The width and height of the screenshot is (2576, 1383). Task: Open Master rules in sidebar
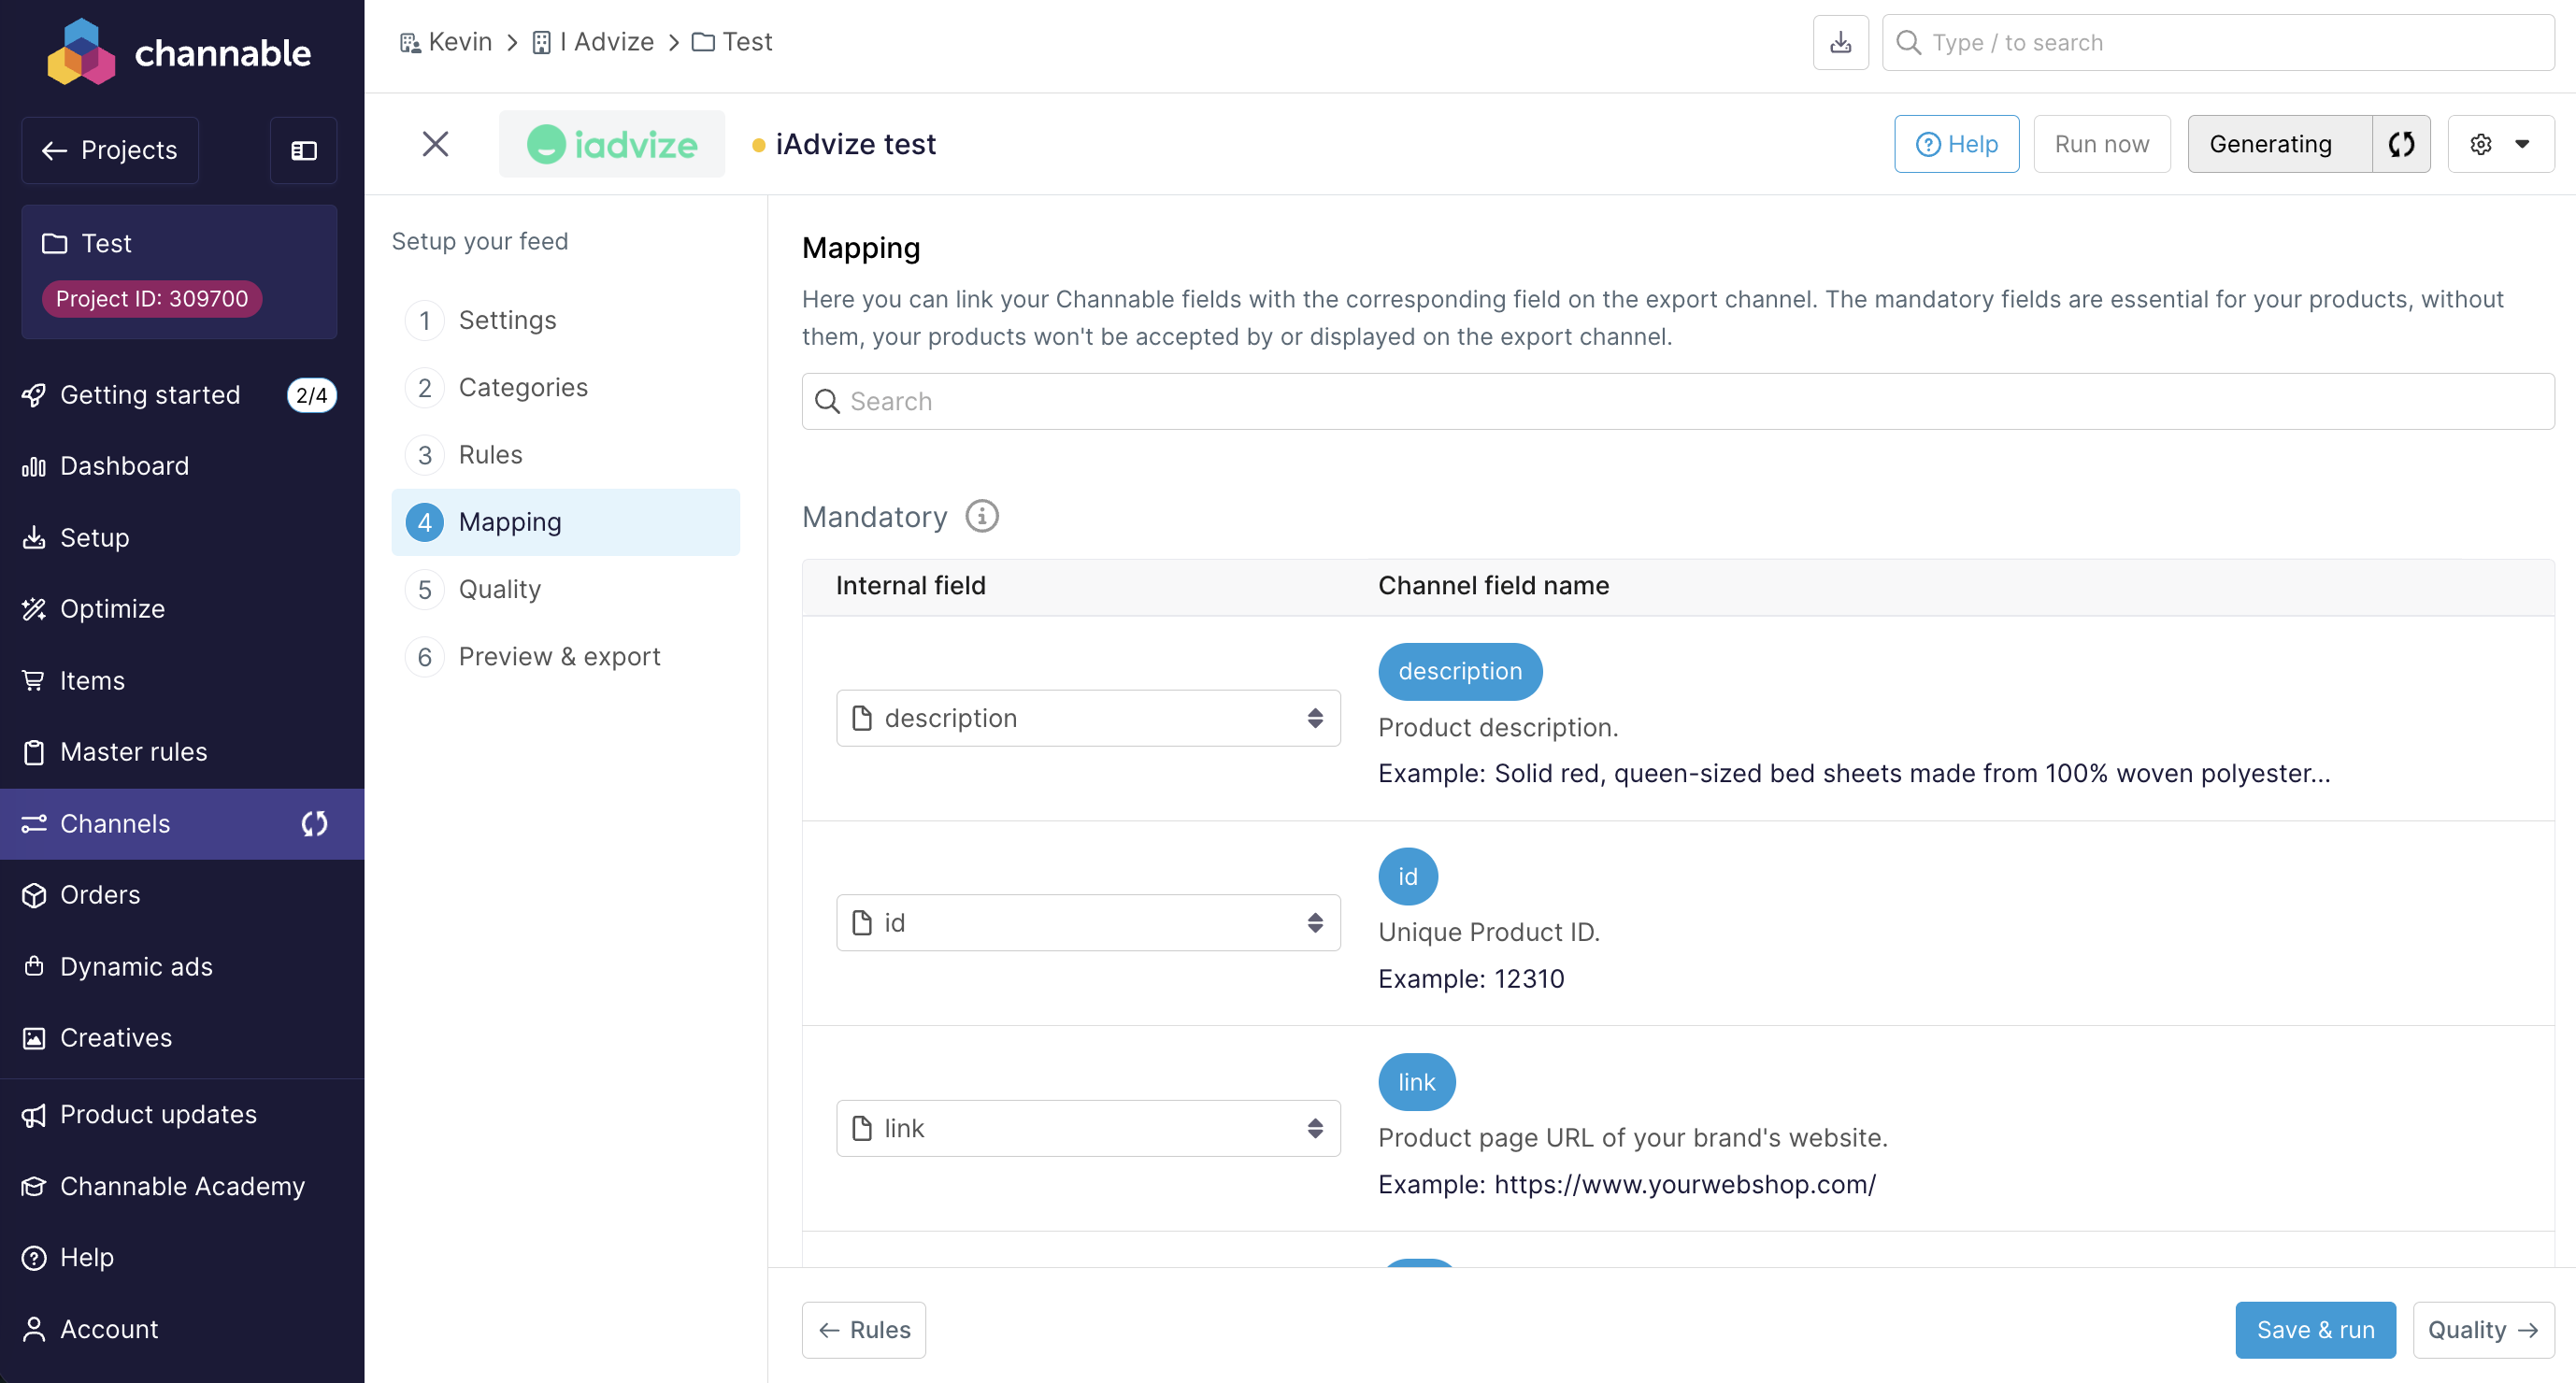pyautogui.click(x=133, y=751)
